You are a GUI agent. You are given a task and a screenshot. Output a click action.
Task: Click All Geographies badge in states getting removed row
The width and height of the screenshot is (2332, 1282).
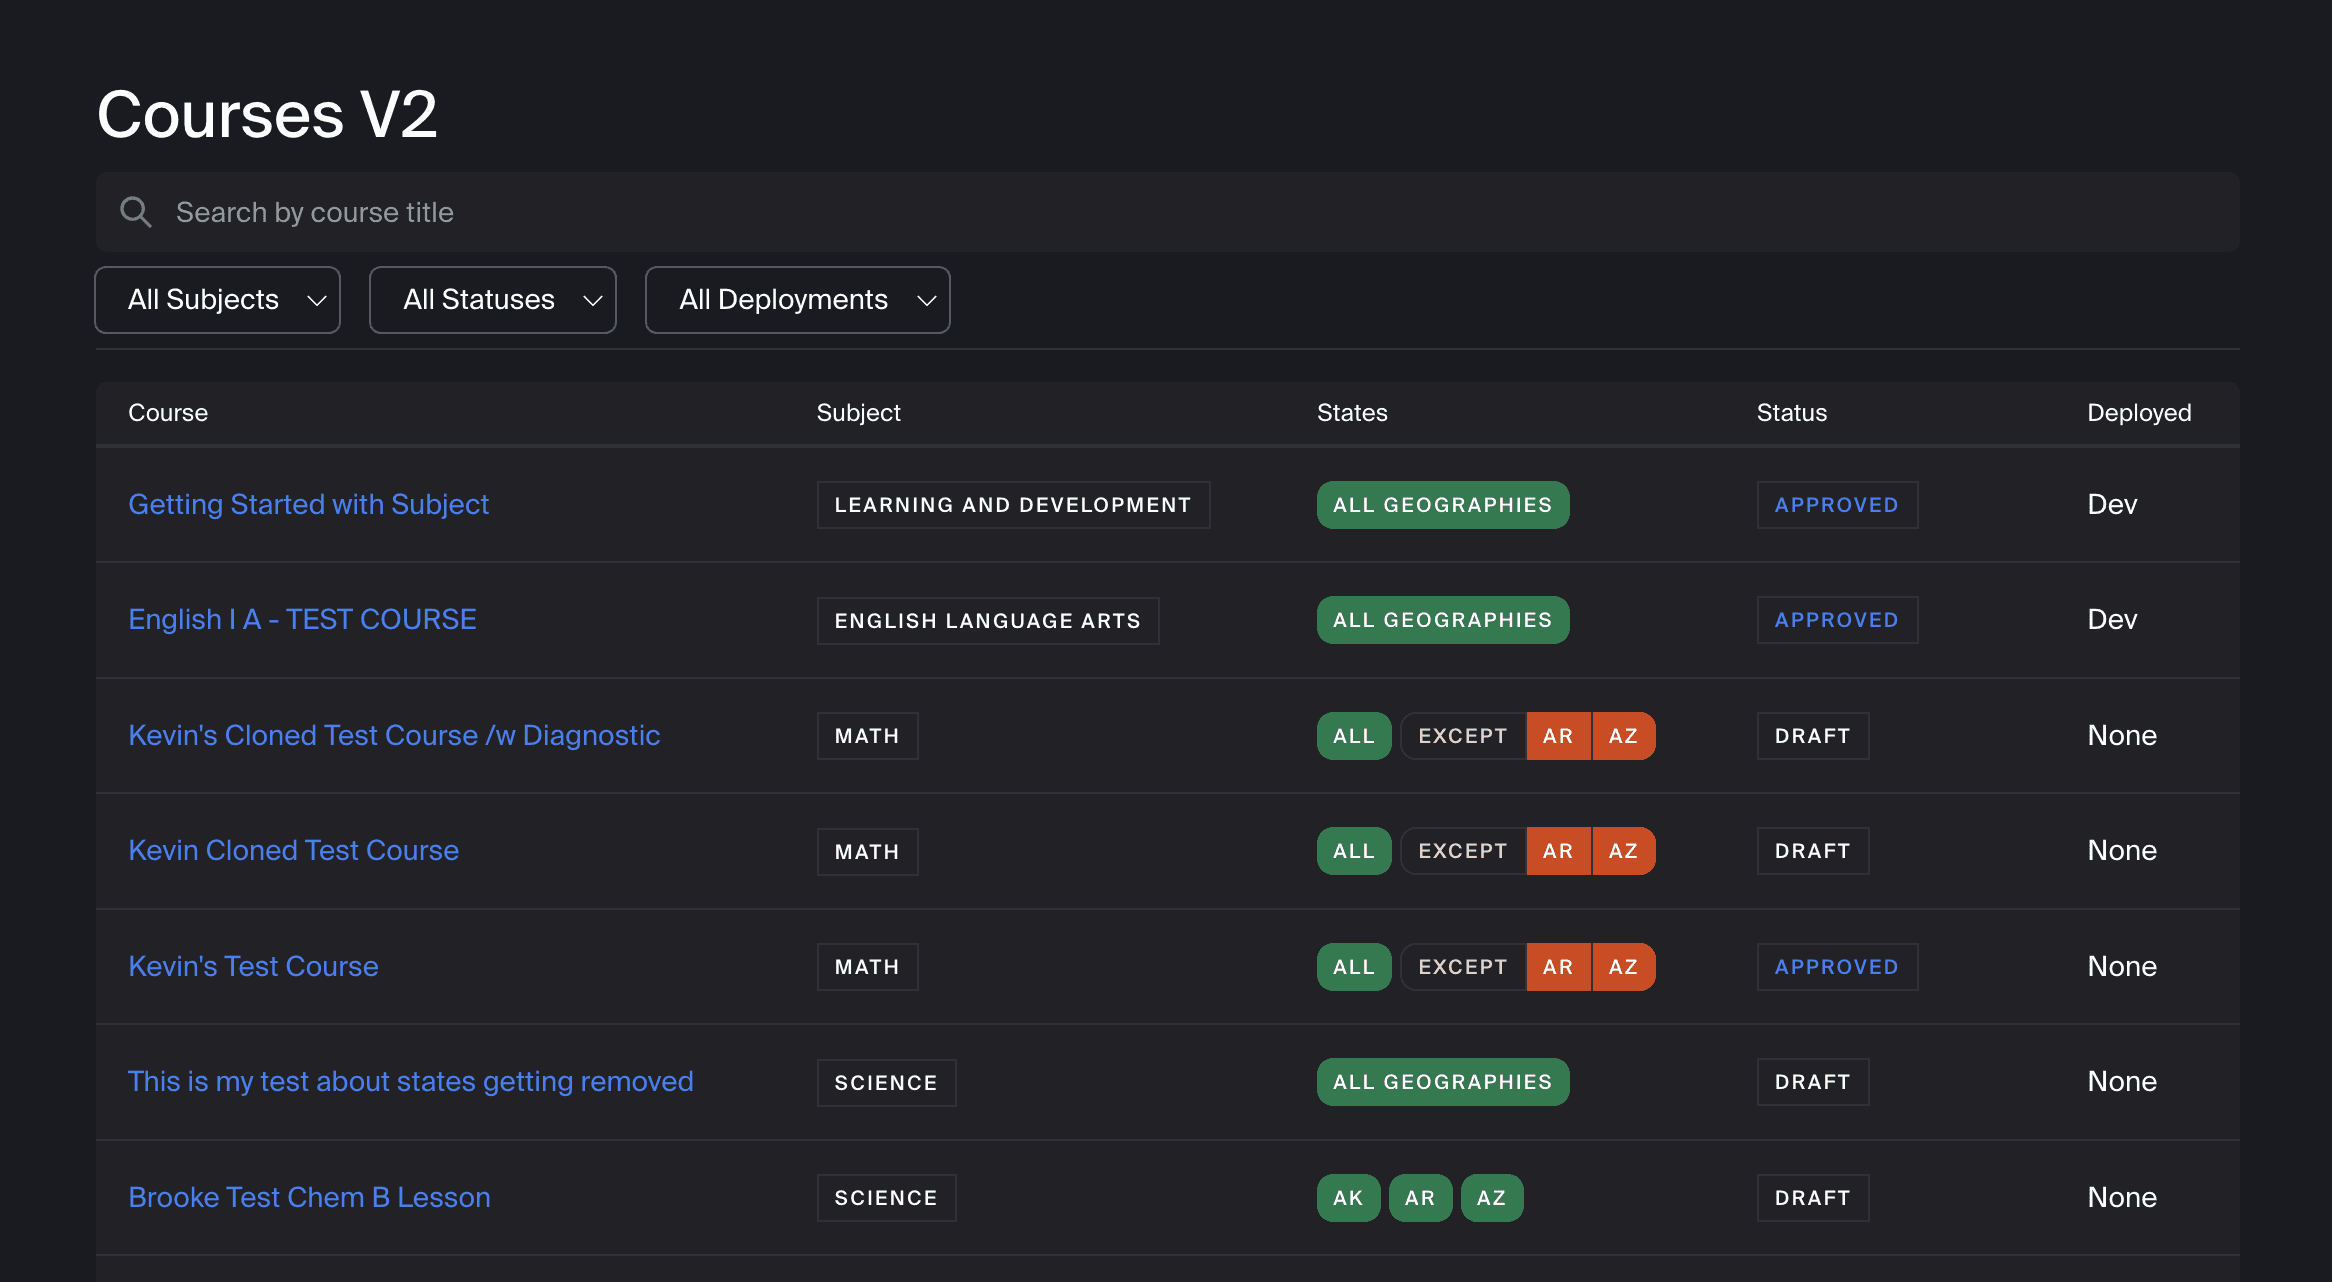click(1442, 1082)
